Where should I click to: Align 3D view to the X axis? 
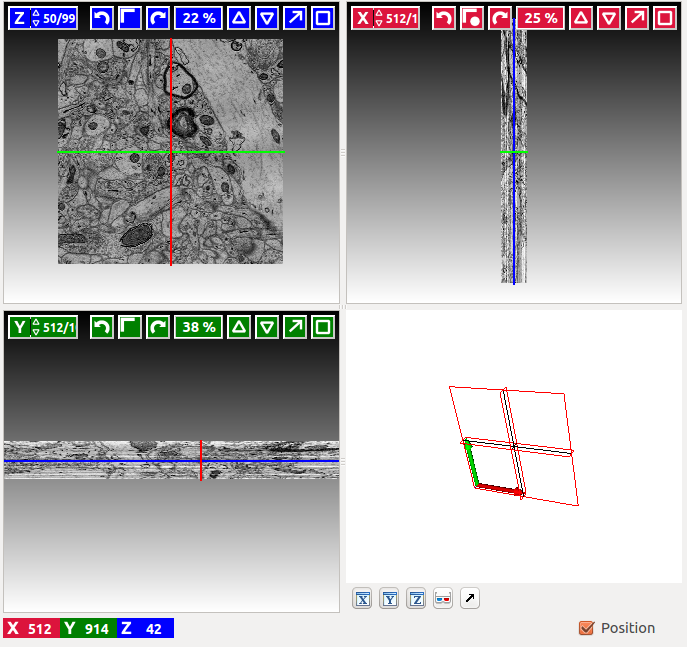point(363,599)
